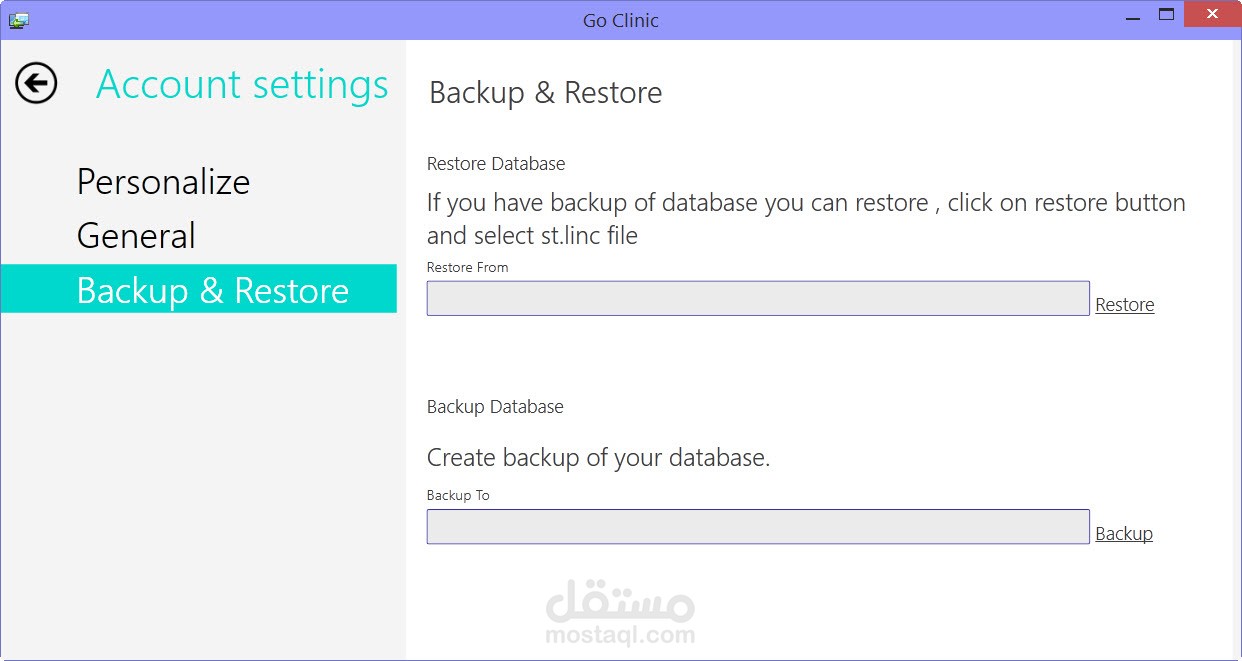Click the Backup & Restore page heading
Image resolution: width=1242 pixels, height=661 pixels.
545,93
